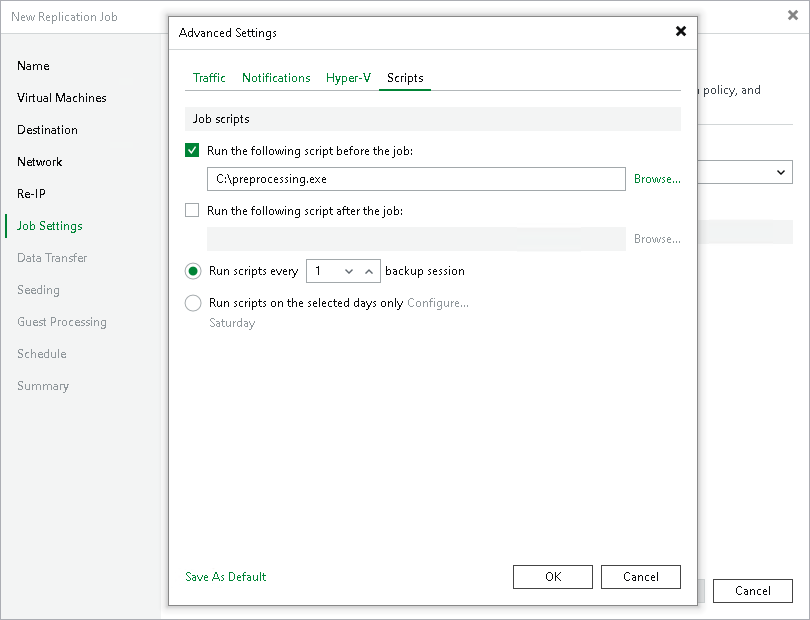Click the backup session number field
810x620 pixels.
click(x=323, y=271)
